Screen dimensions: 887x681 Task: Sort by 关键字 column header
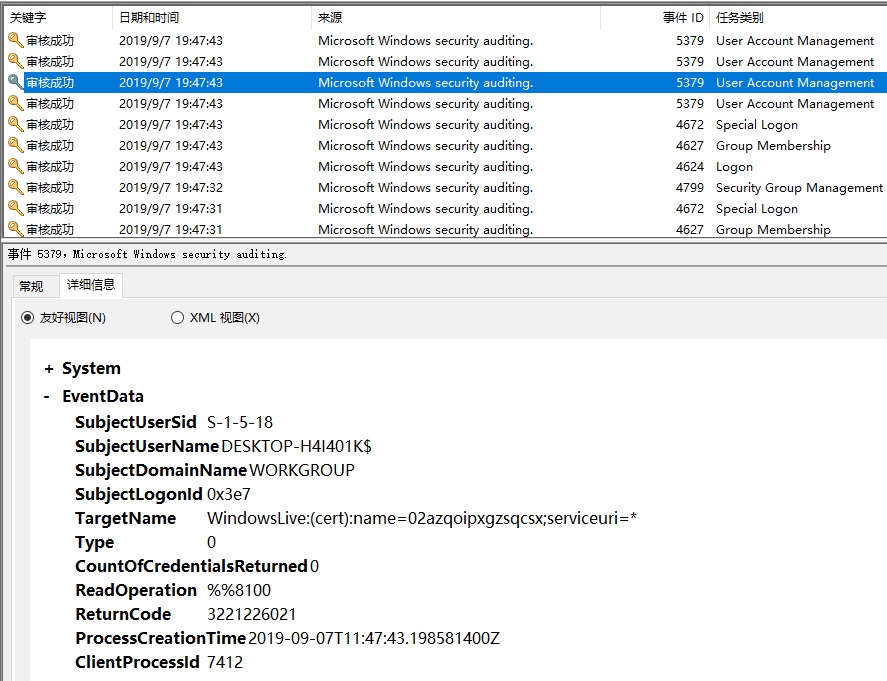[58, 18]
